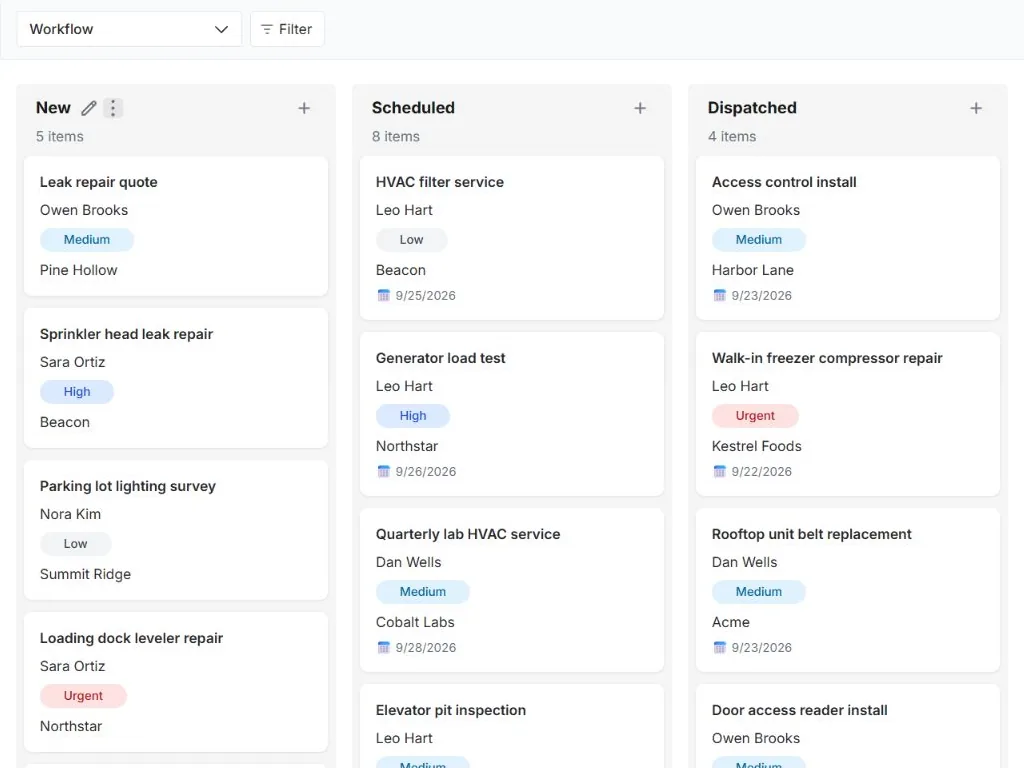Image resolution: width=1024 pixels, height=768 pixels.
Task: Add an item to the Dispatched column
Action: tap(976, 108)
